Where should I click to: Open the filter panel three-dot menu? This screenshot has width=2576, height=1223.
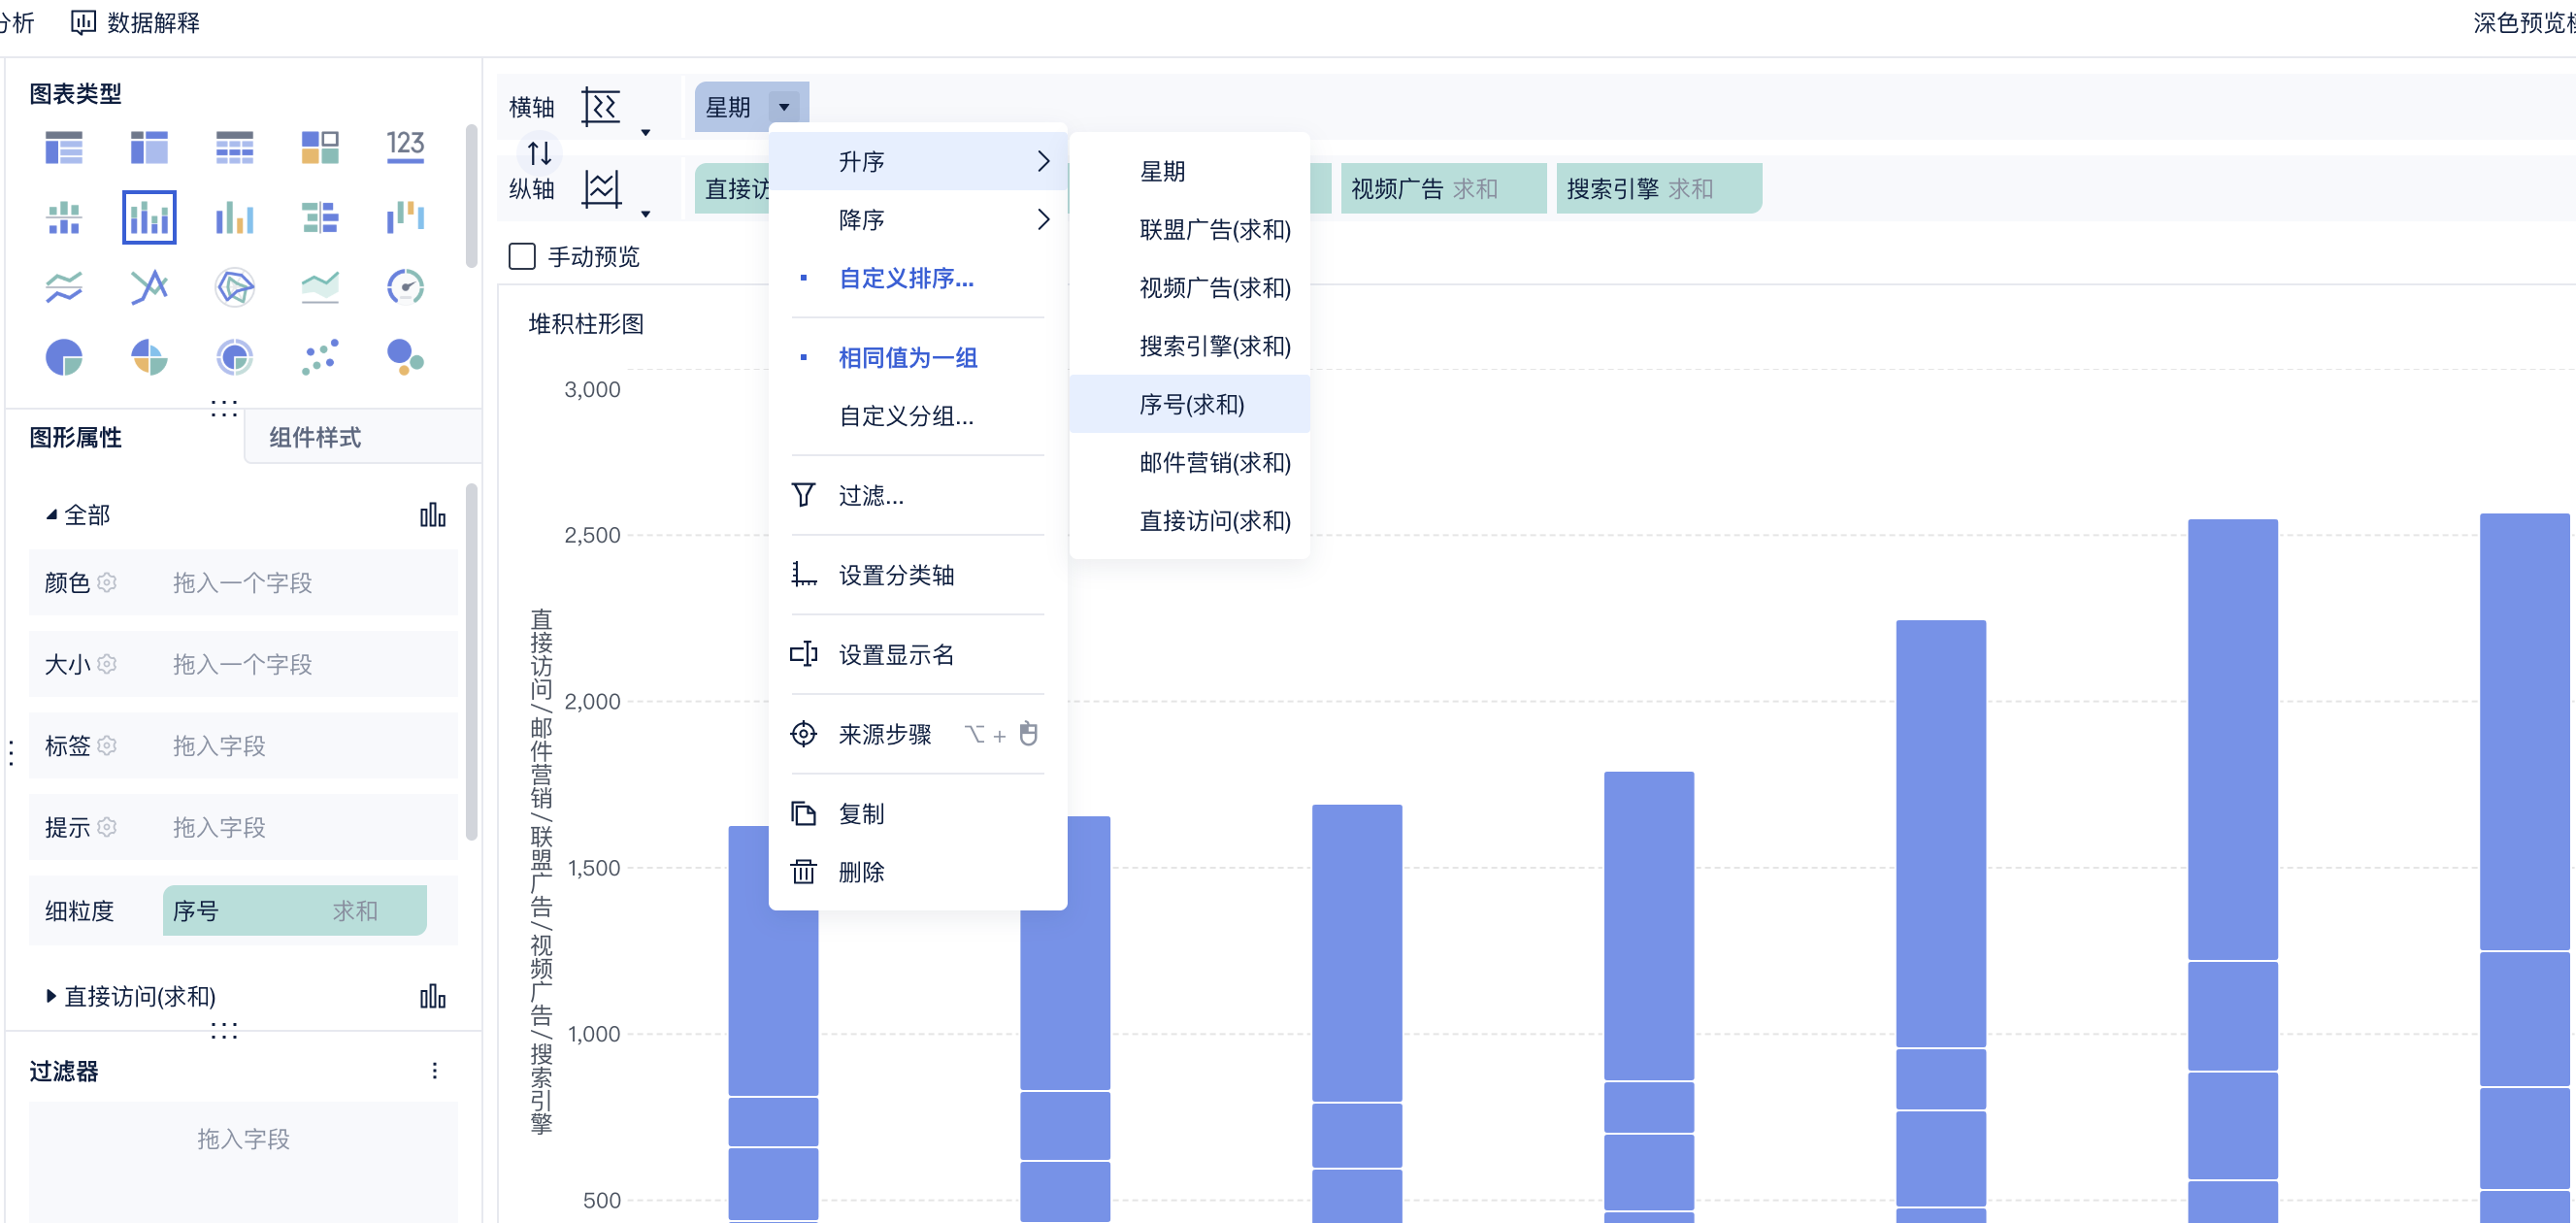(x=434, y=1070)
